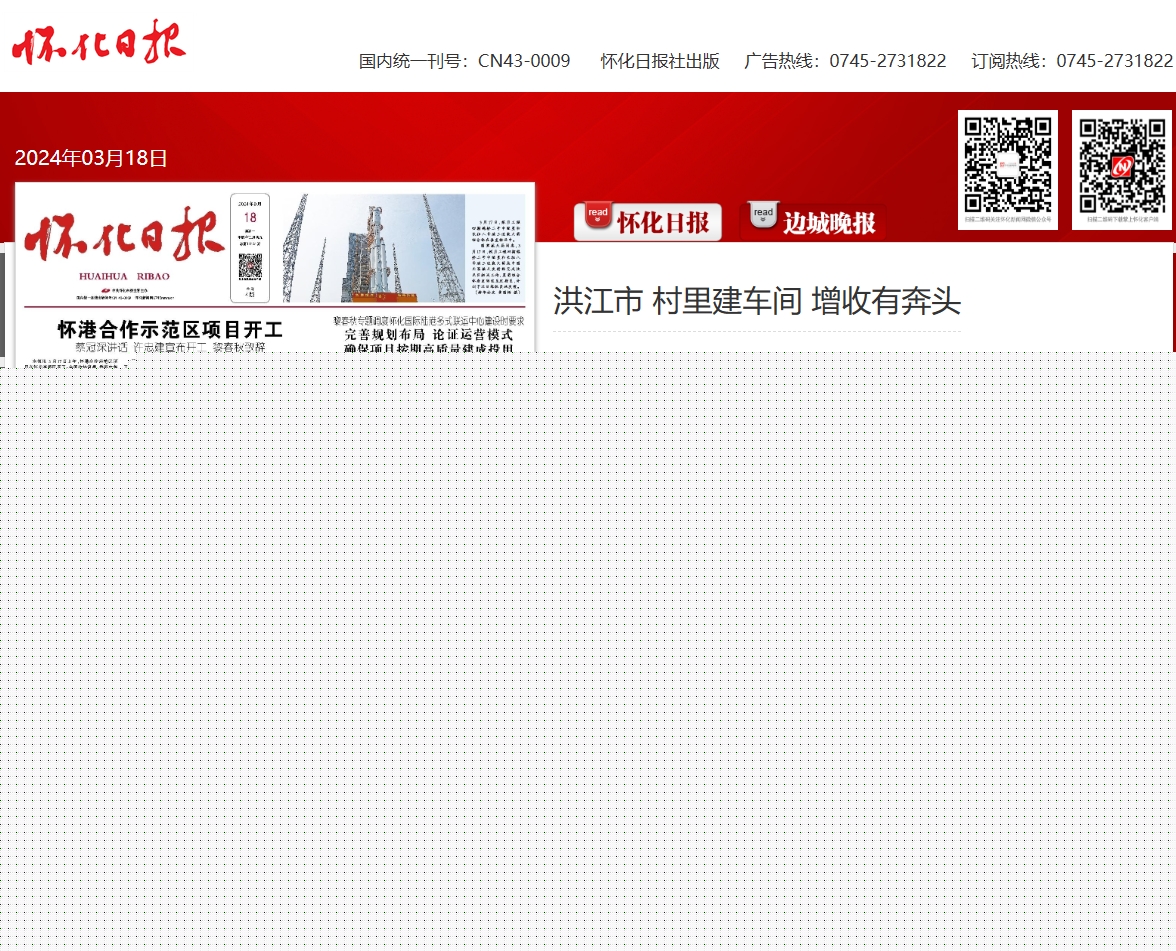Click article title 洪江市 村里建车间 增收有奔头
The height and width of the screenshot is (951, 1176).
tap(757, 302)
